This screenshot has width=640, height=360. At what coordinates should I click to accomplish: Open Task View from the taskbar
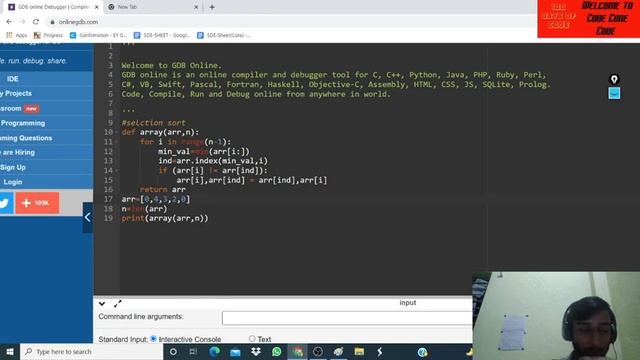click(x=193, y=351)
